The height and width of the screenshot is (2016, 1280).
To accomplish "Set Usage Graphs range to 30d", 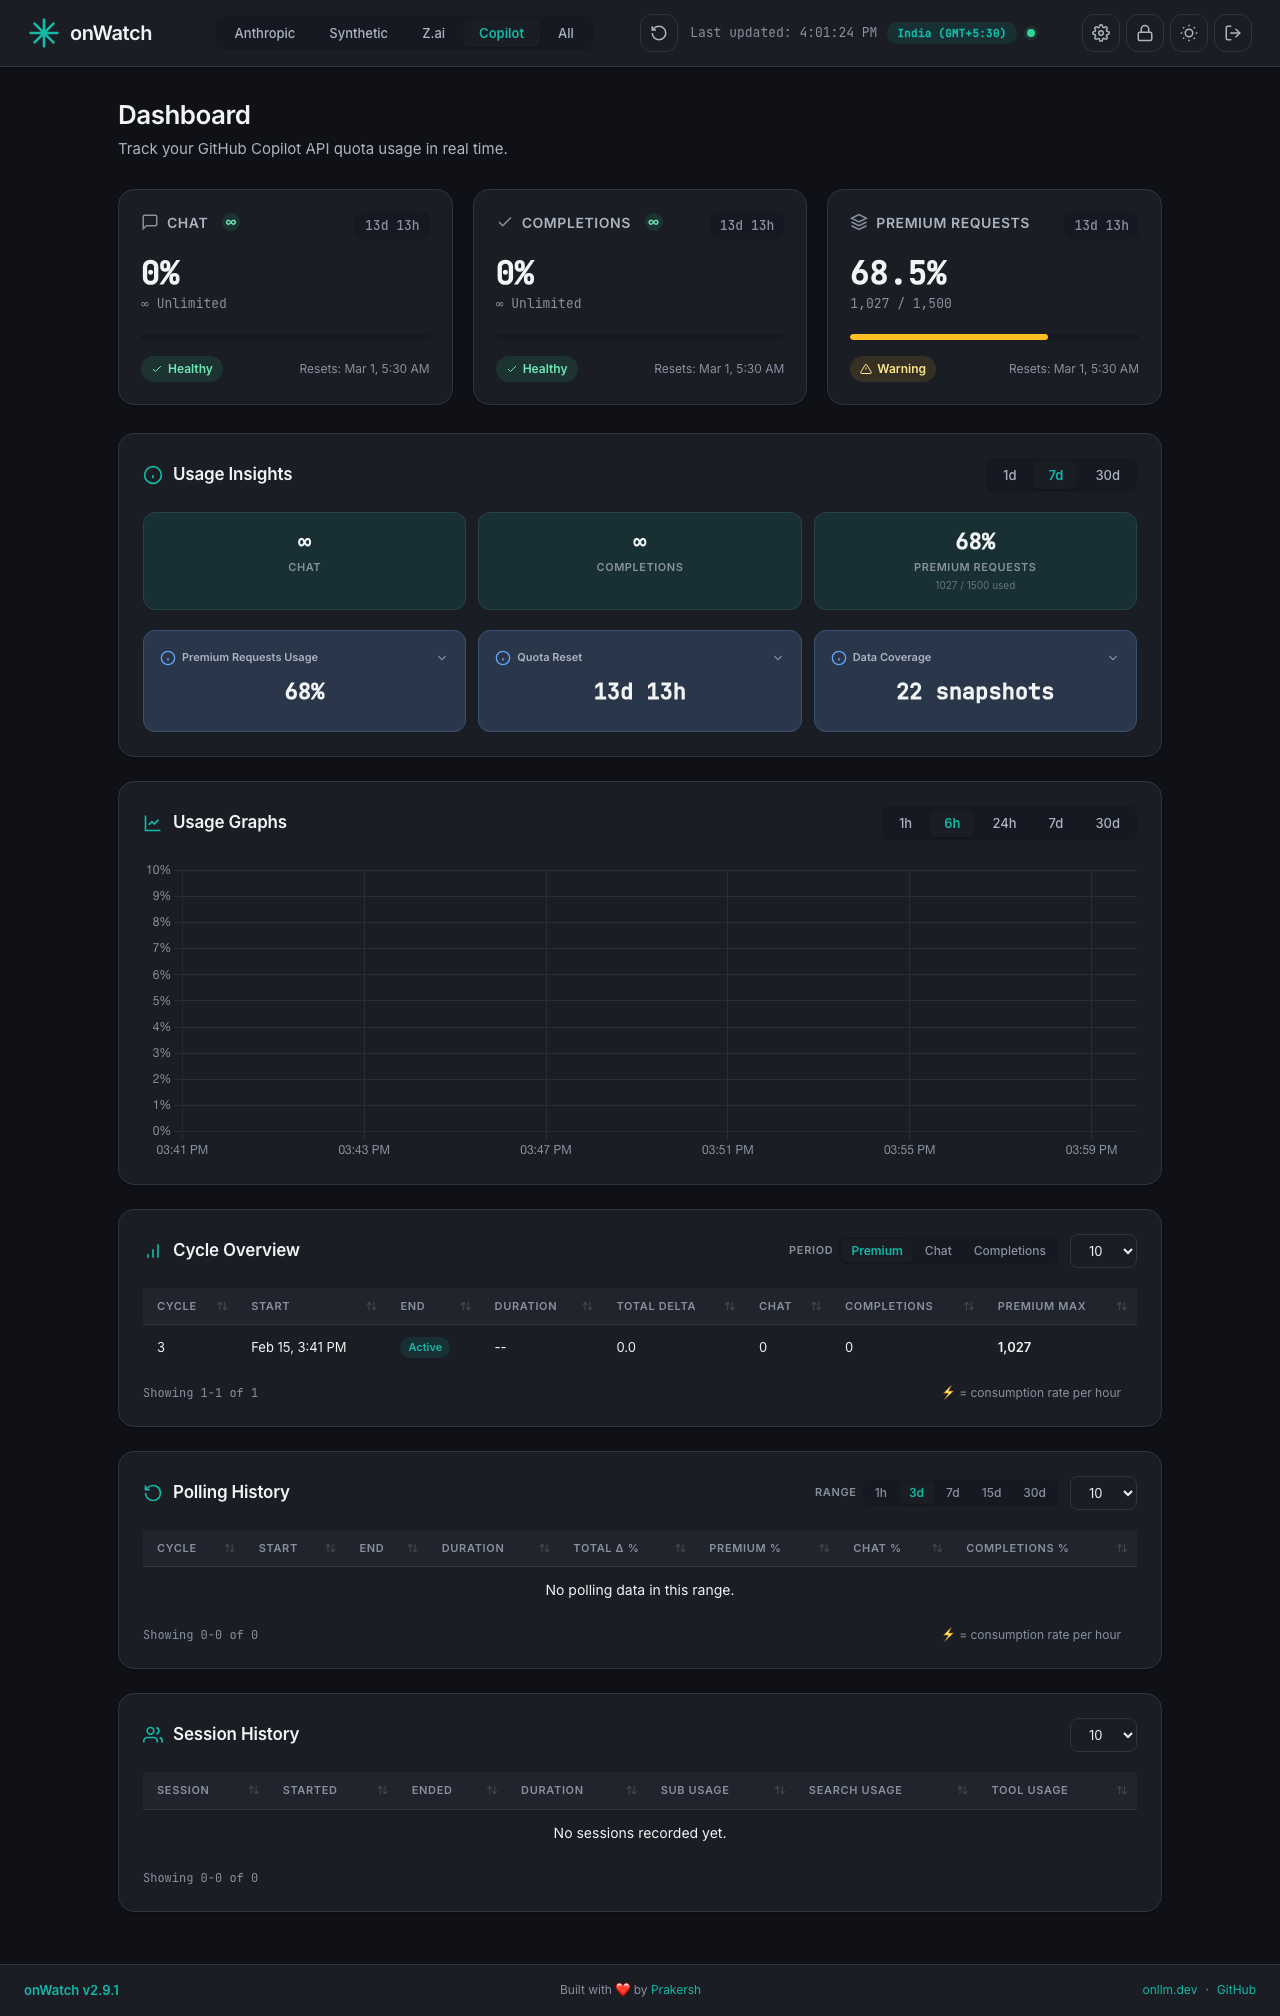I will (x=1107, y=823).
